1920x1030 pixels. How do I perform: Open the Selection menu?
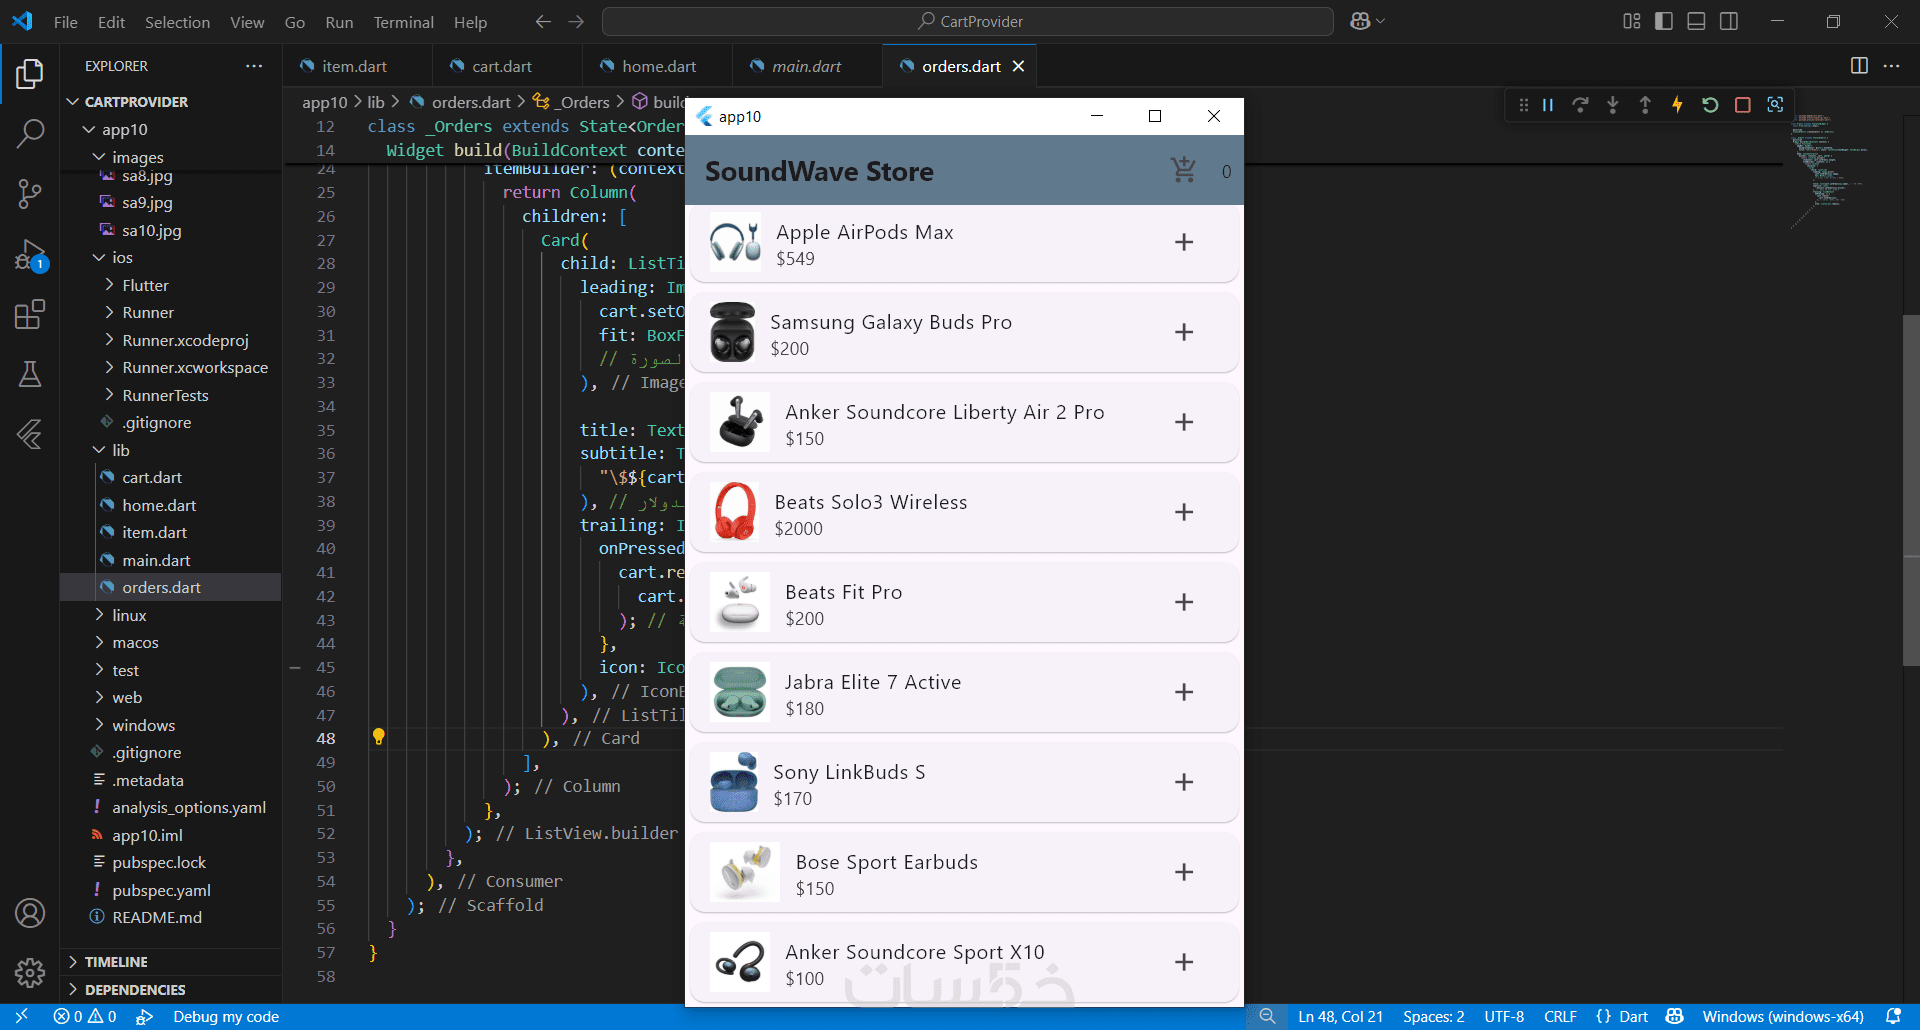[177, 22]
